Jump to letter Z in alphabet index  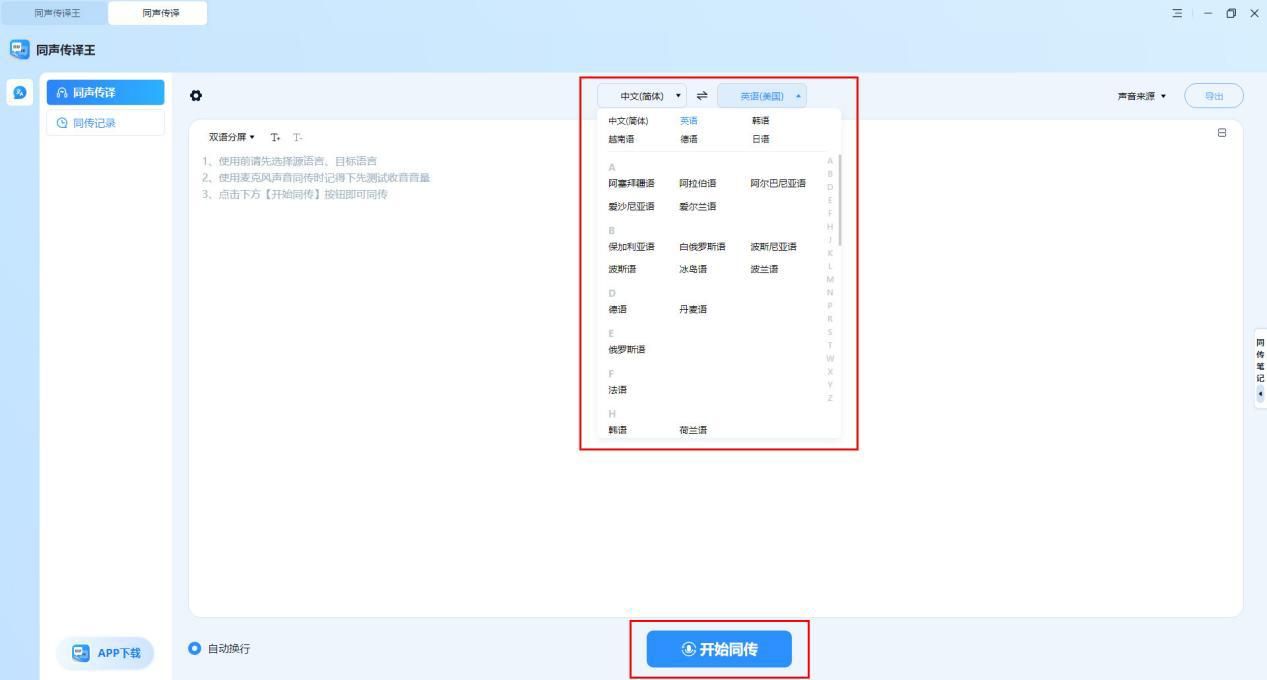coord(830,398)
